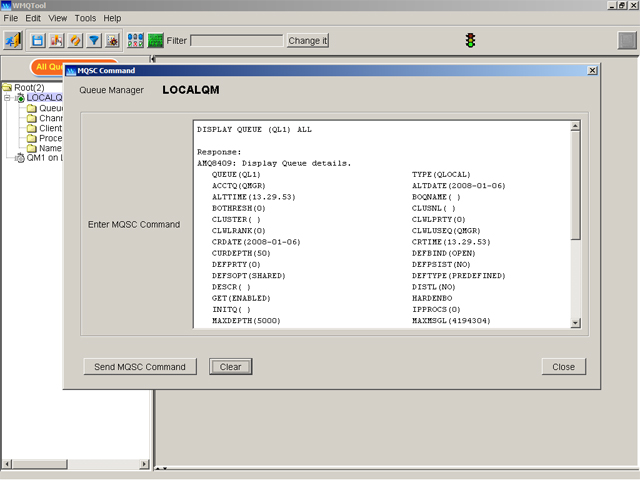The width and height of the screenshot is (640, 480).
Task: Close the MQSC Command dialog with X
Action: click(592, 71)
